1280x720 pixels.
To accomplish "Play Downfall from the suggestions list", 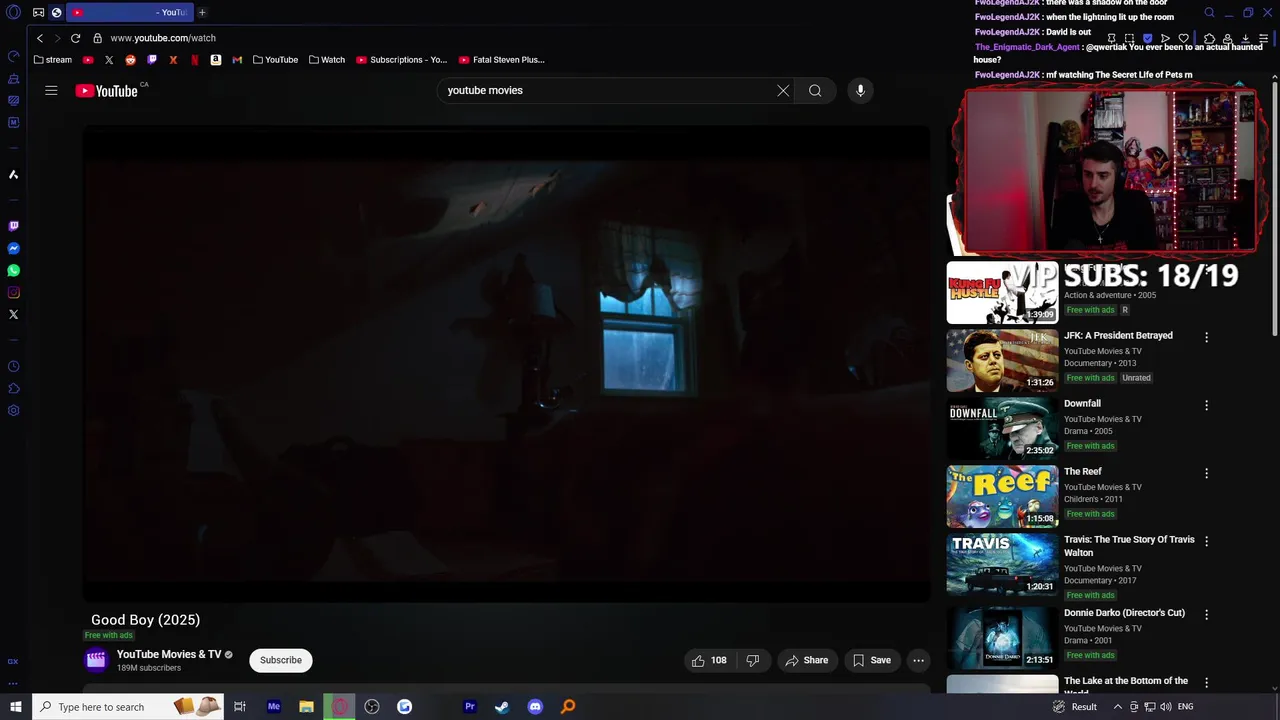I will pos(1002,428).
